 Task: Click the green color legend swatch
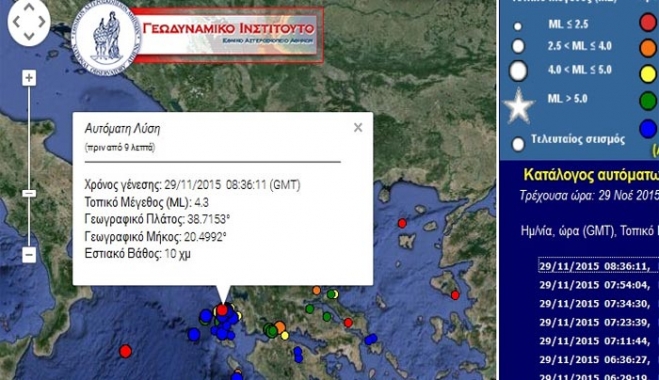(648, 101)
